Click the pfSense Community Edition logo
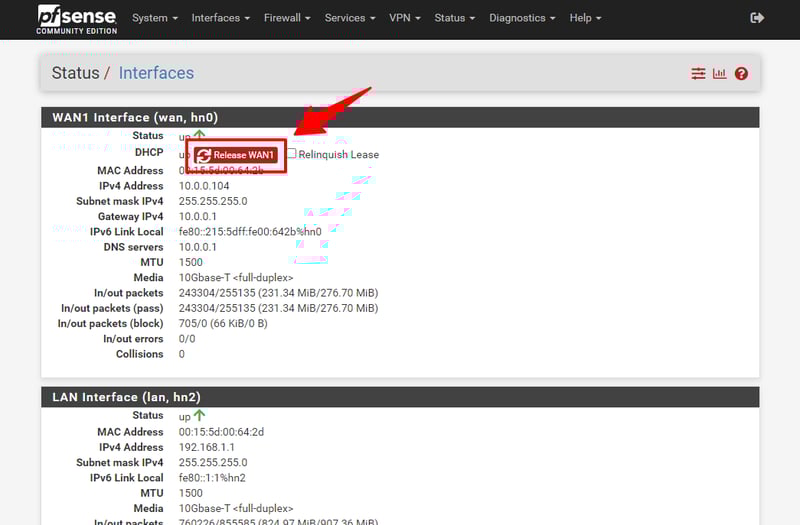The image size is (800, 525). click(x=76, y=19)
